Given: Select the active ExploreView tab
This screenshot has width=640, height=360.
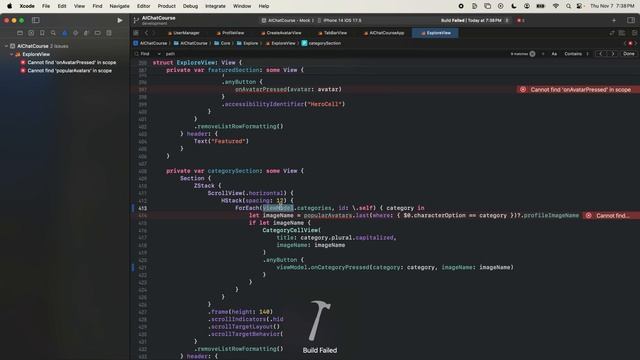Looking at the screenshot, I should pyautogui.click(x=435, y=33).
